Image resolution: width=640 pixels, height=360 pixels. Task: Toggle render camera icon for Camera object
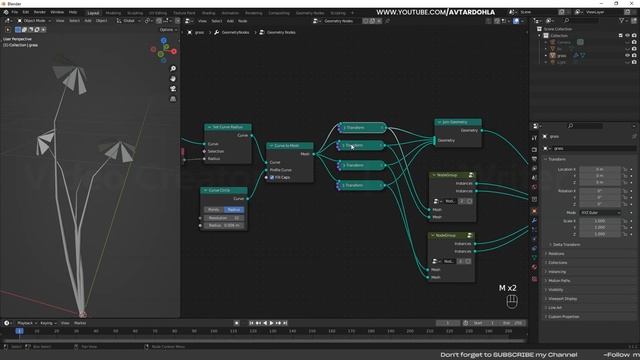coord(634,42)
